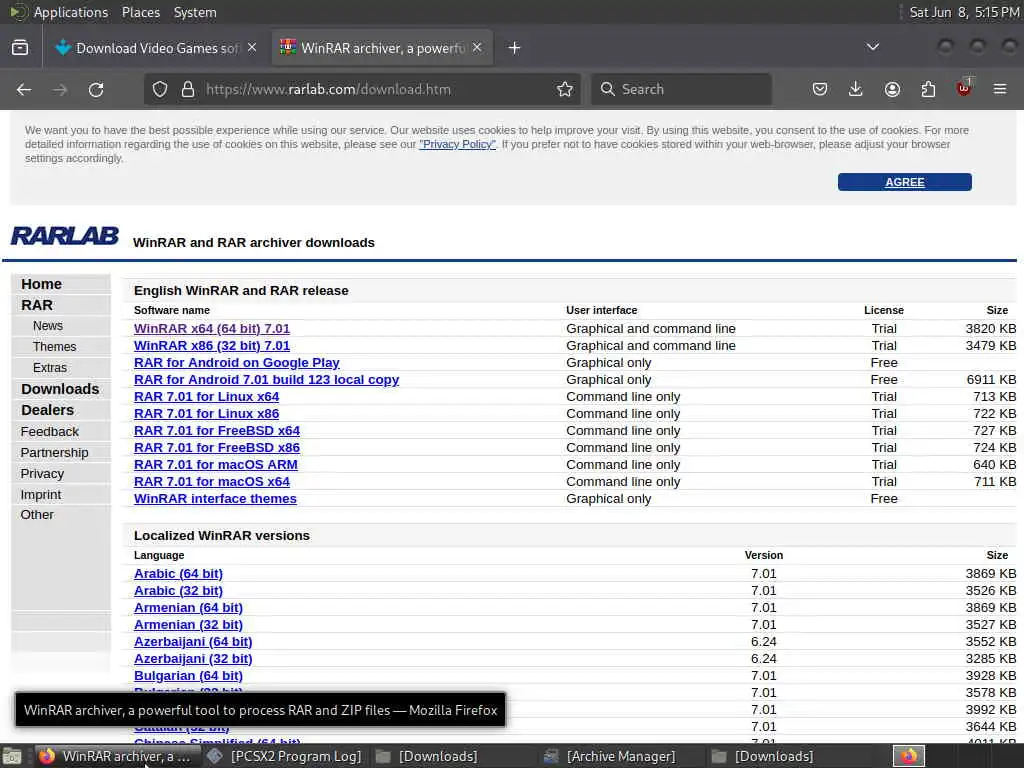Image resolution: width=1024 pixels, height=768 pixels.
Task: Open the Privacy Policy link
Action: coord(457,144)
